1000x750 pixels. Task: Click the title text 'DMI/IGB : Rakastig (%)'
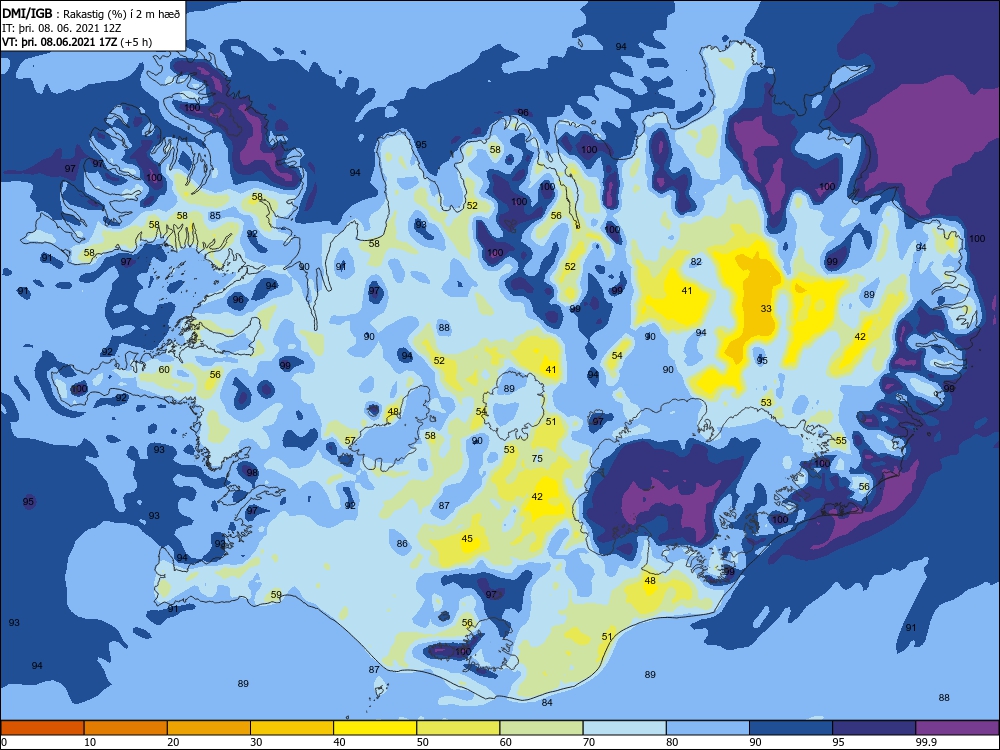(66, 13)
